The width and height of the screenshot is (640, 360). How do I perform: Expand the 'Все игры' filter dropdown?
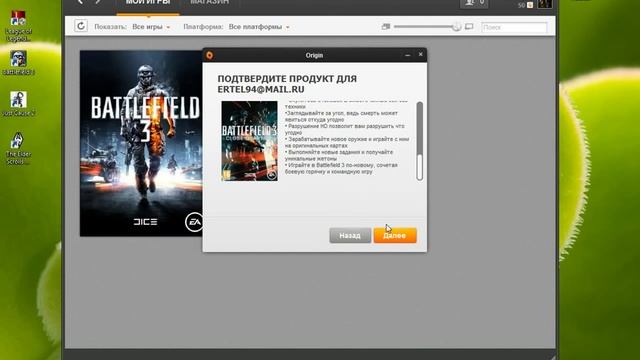pyautogui.click(x=151, y=27)
